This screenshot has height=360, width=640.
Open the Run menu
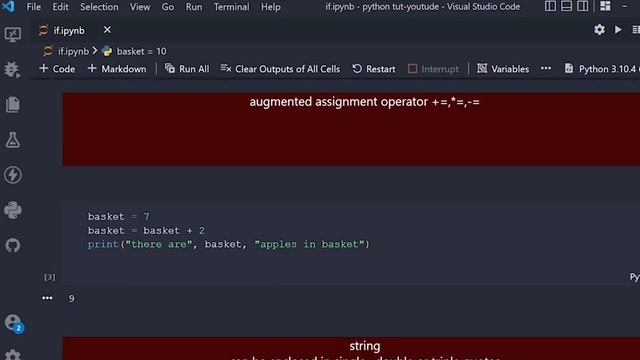tap(194, 7)
